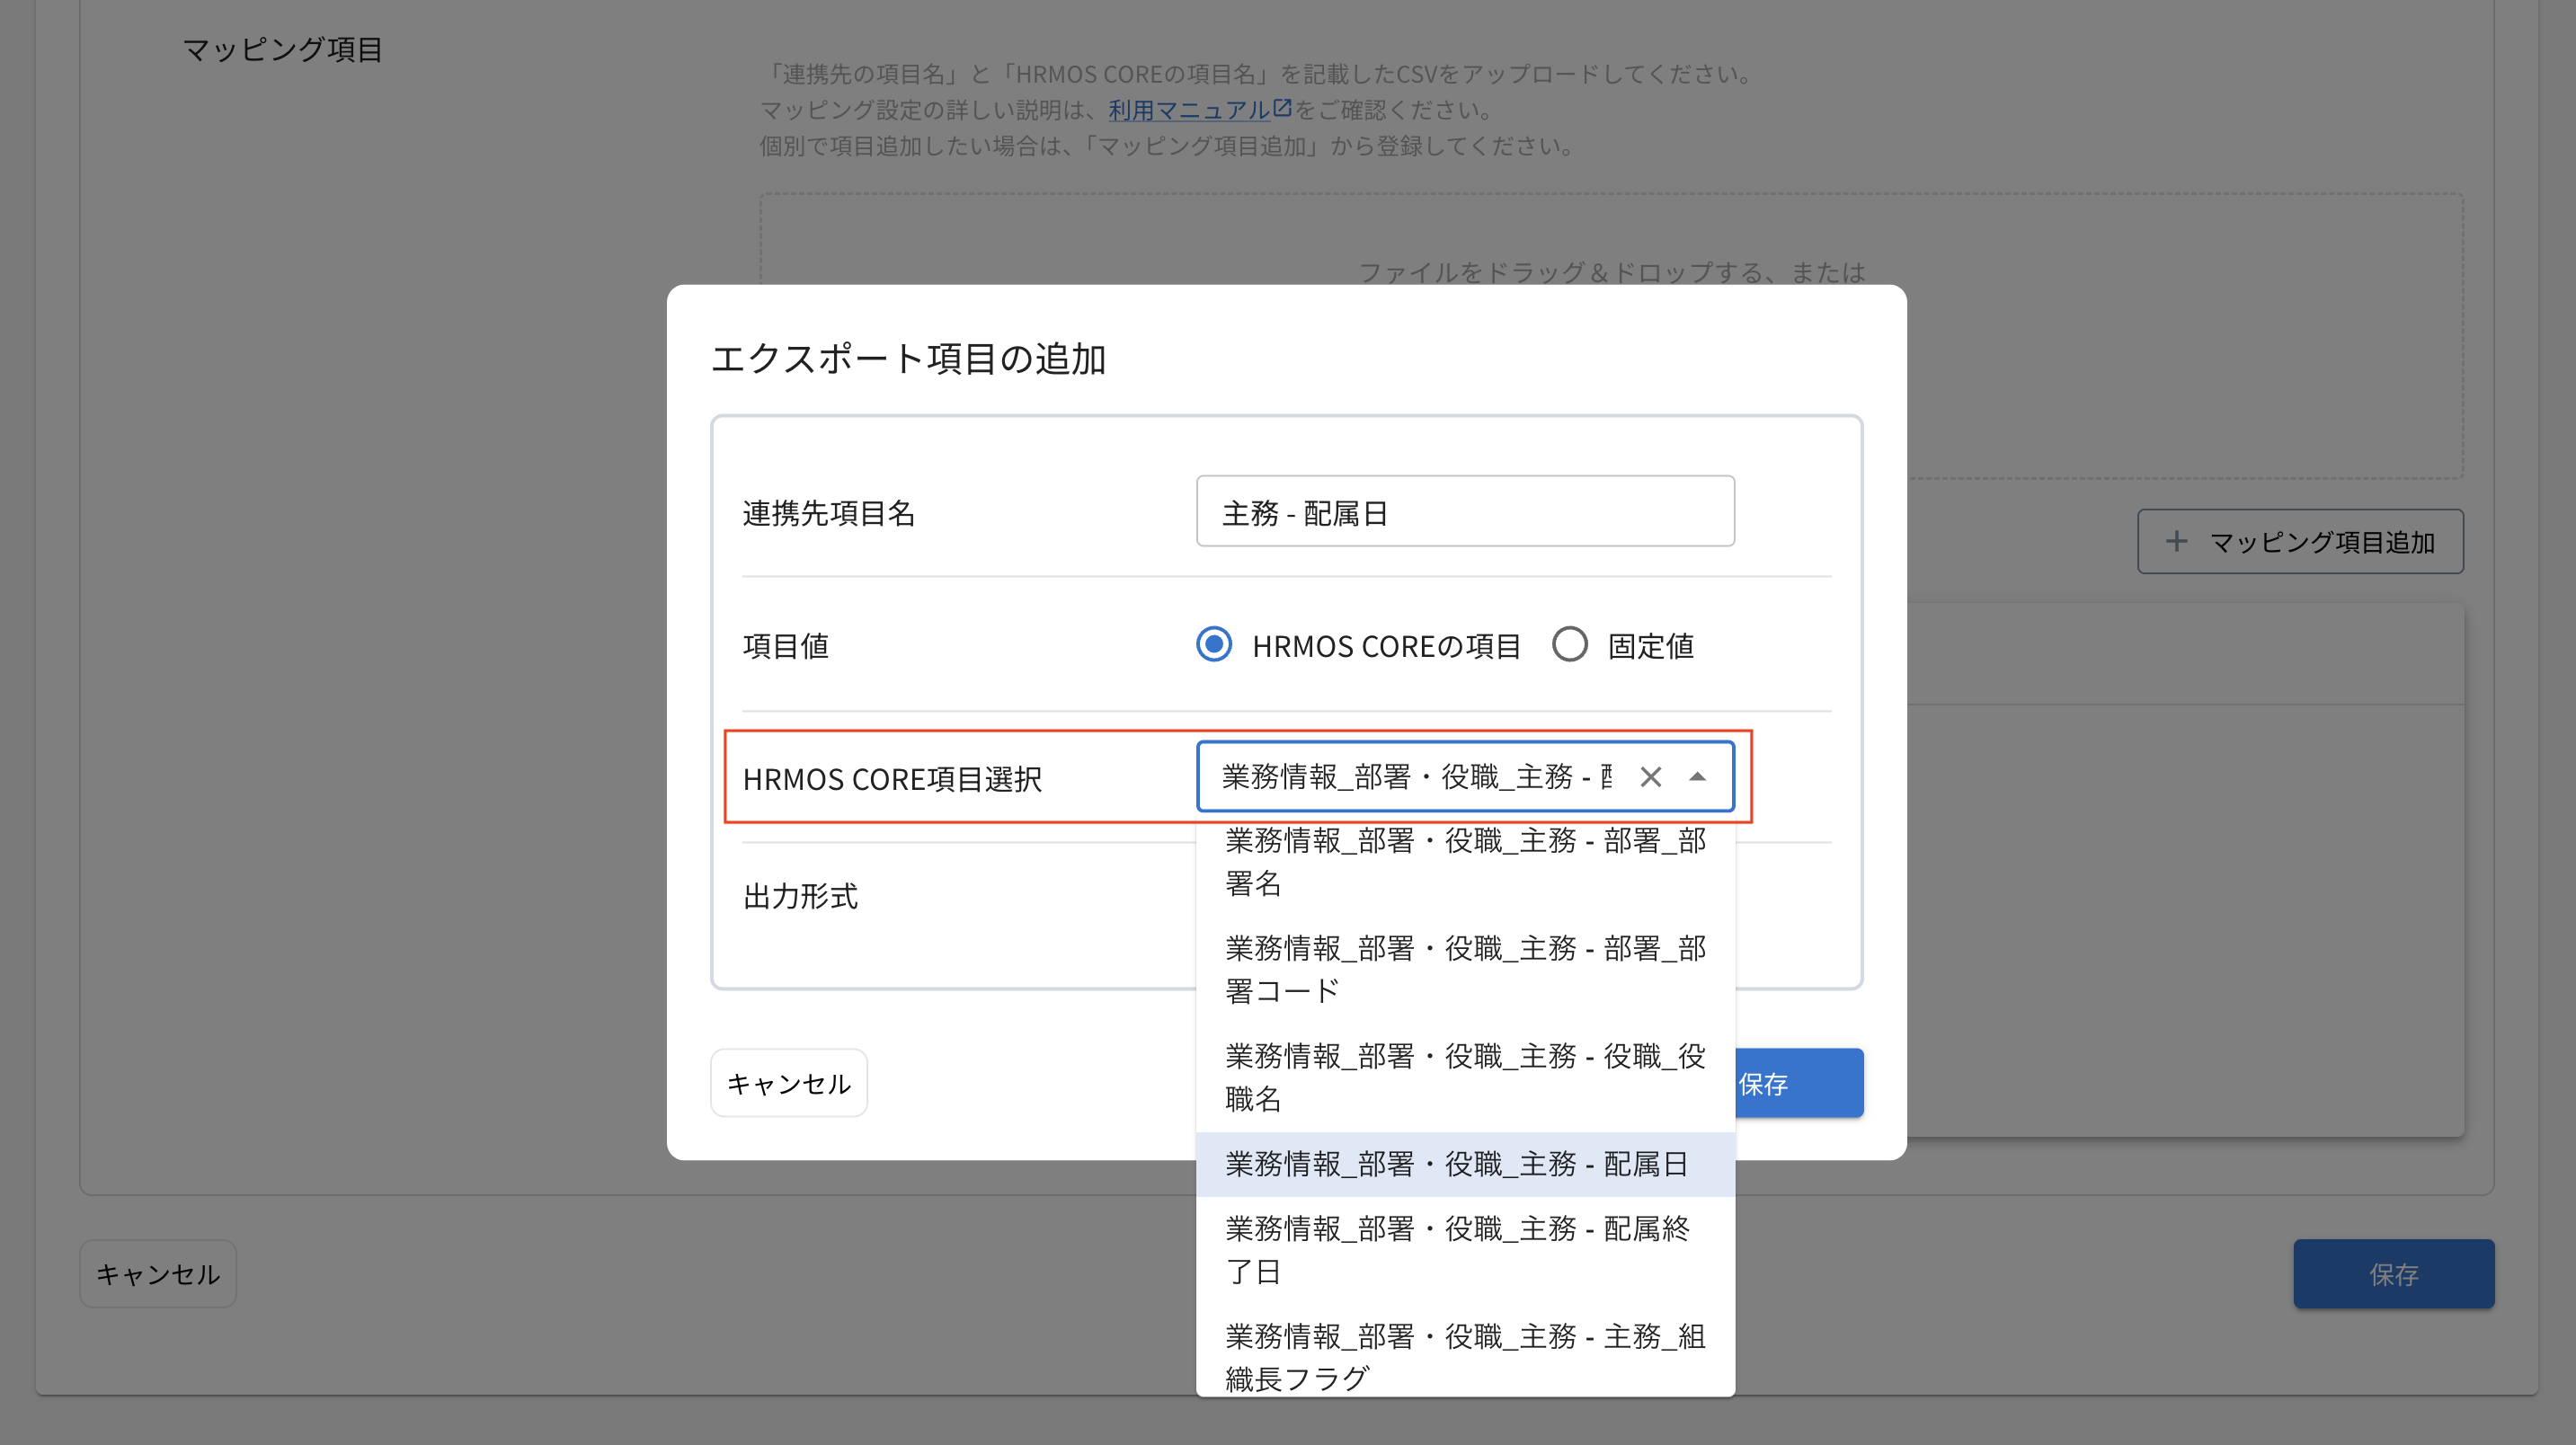
Task: Select the highlighted 配属日 dropdown option
Action: tap(1464, 1164)
